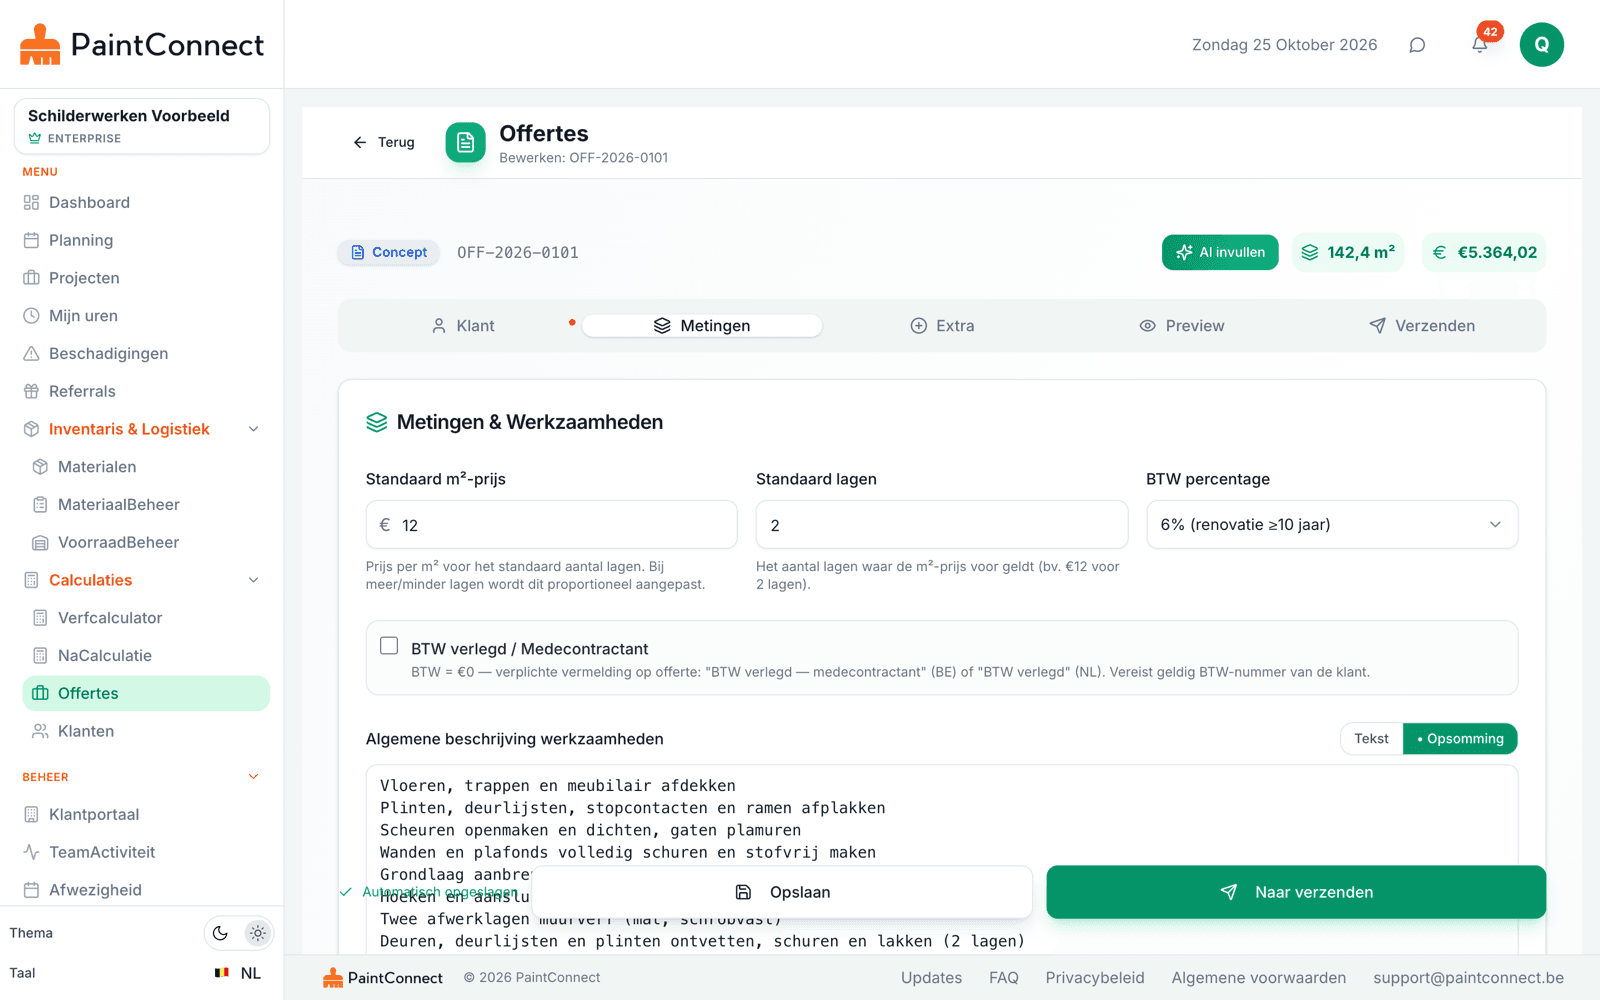
Task: Open Privacybeleid footer link
Action: (x=1095, y=978)
